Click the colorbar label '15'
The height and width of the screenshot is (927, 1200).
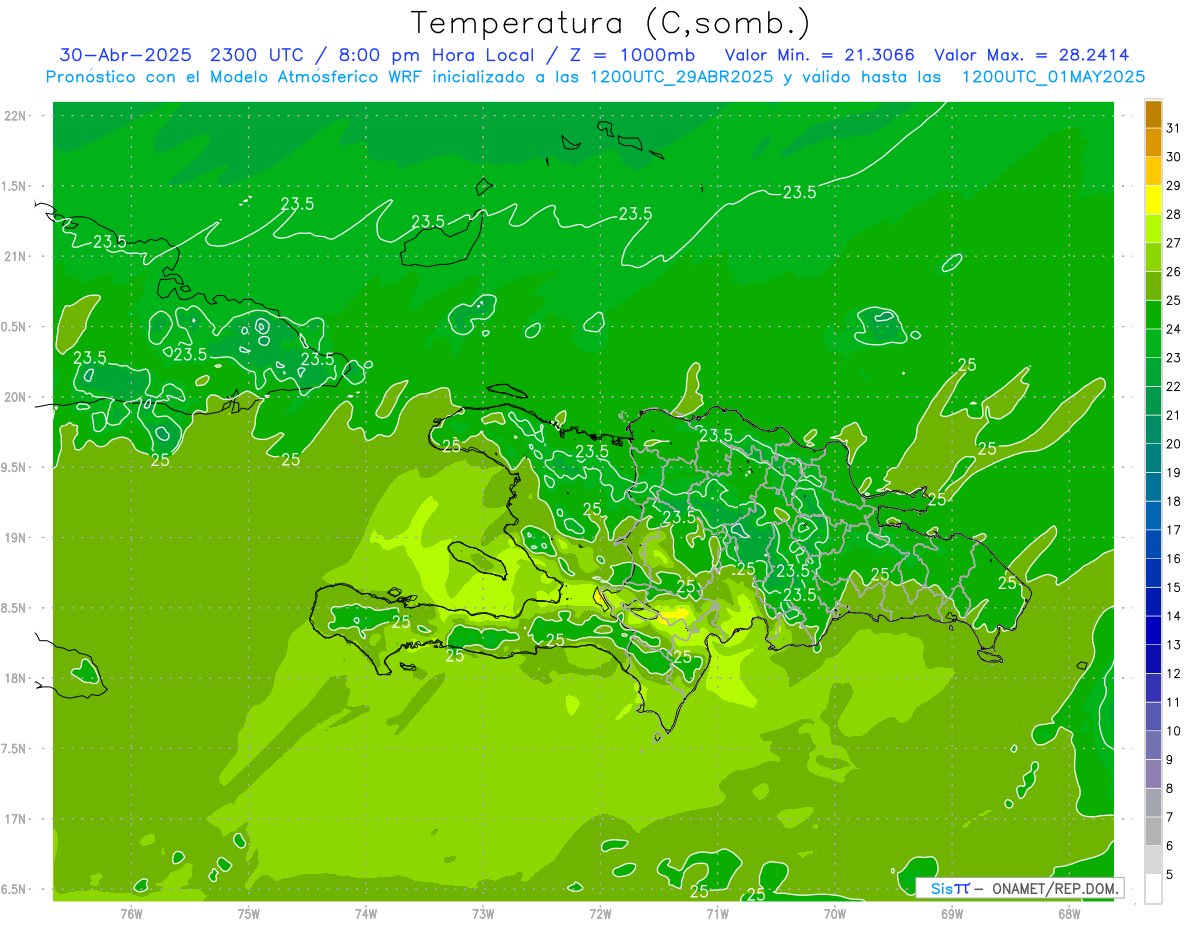1174,587
